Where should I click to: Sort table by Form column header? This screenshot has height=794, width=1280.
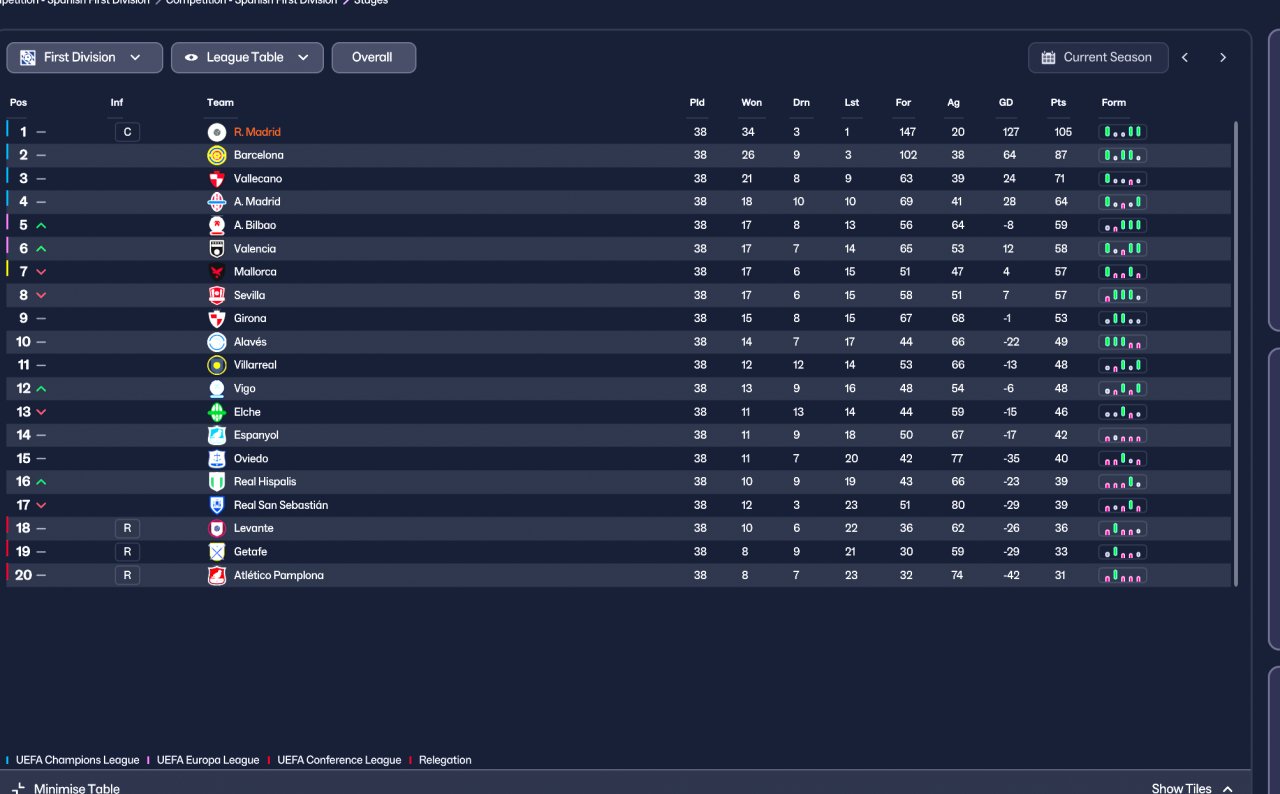(x=1114, y=102)
